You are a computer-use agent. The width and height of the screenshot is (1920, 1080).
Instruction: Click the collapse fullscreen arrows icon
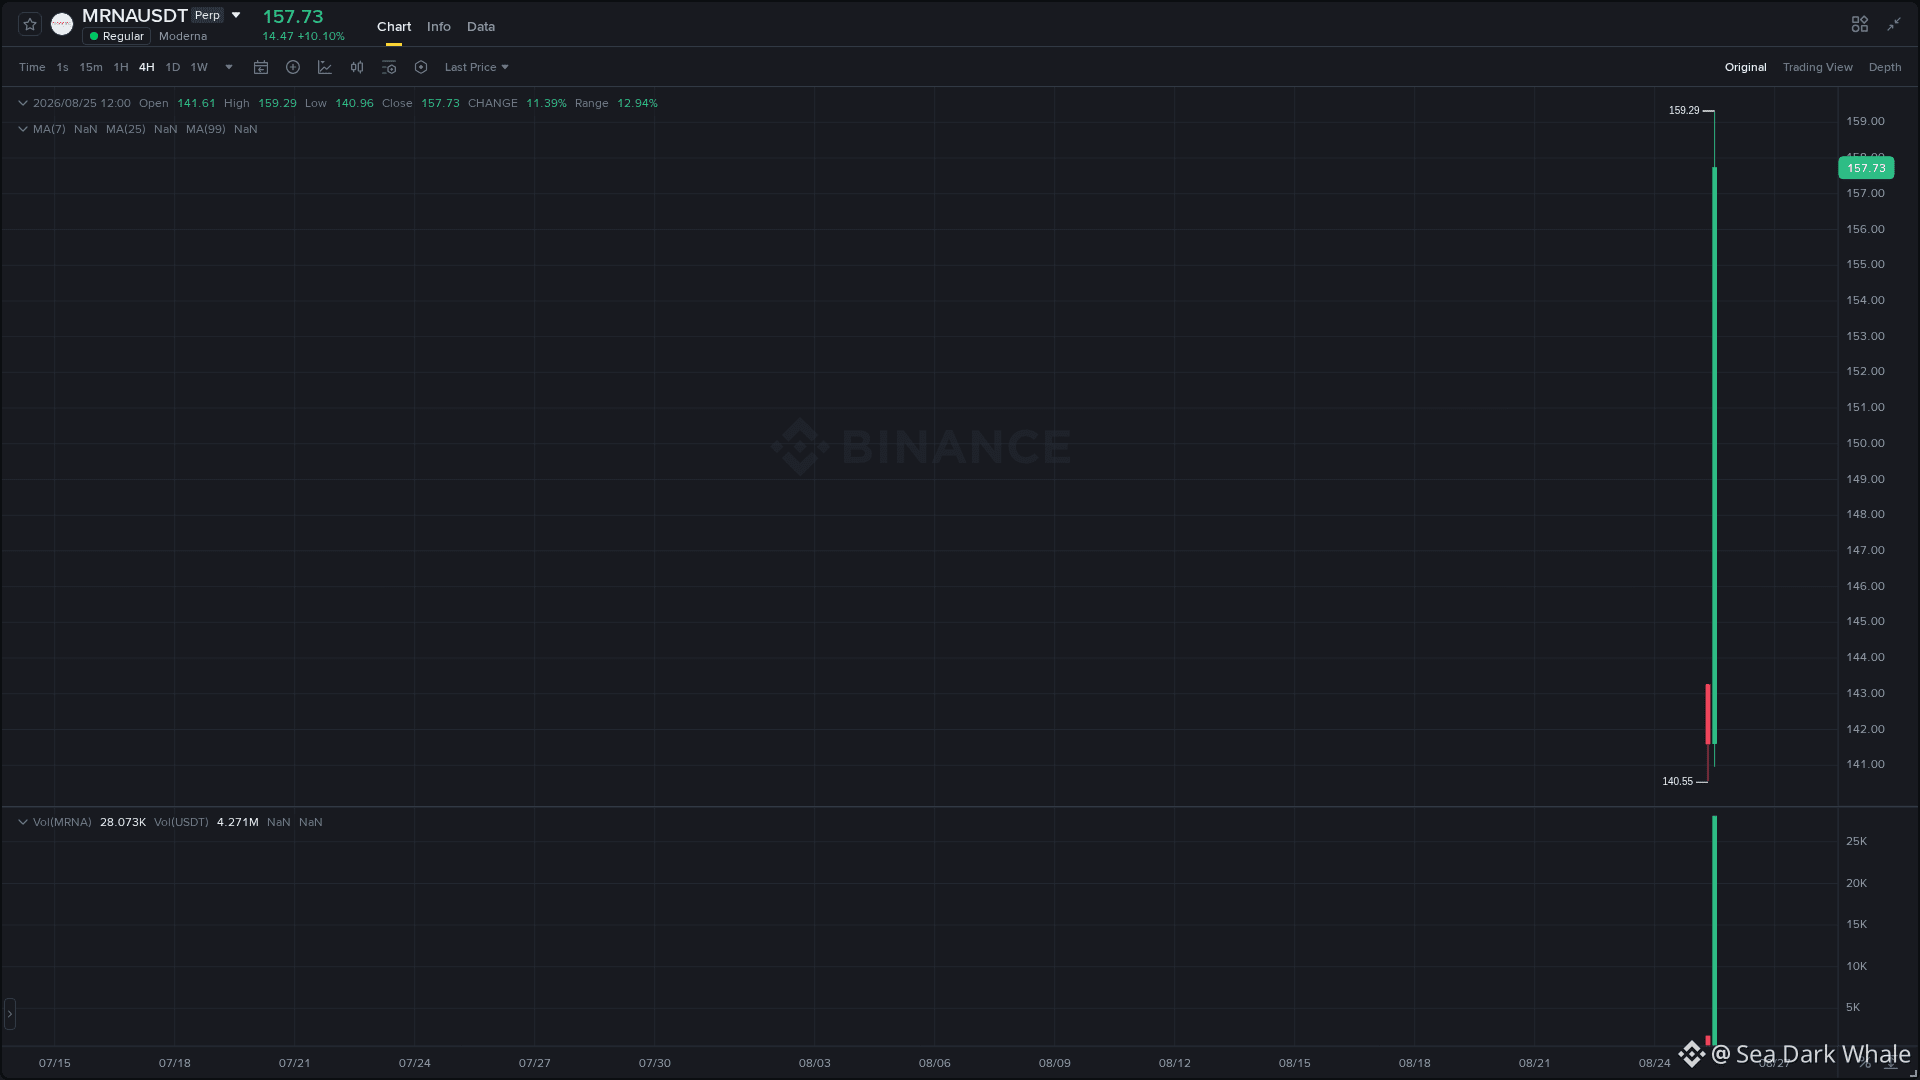pyautogui.click(x=1894, y=24)
